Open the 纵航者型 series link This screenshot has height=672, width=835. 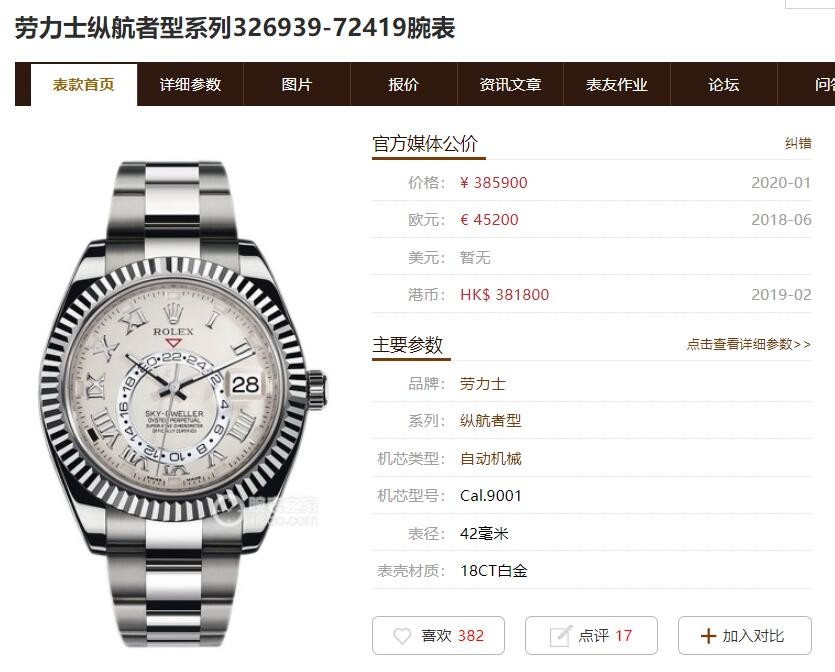coord(490,421)
